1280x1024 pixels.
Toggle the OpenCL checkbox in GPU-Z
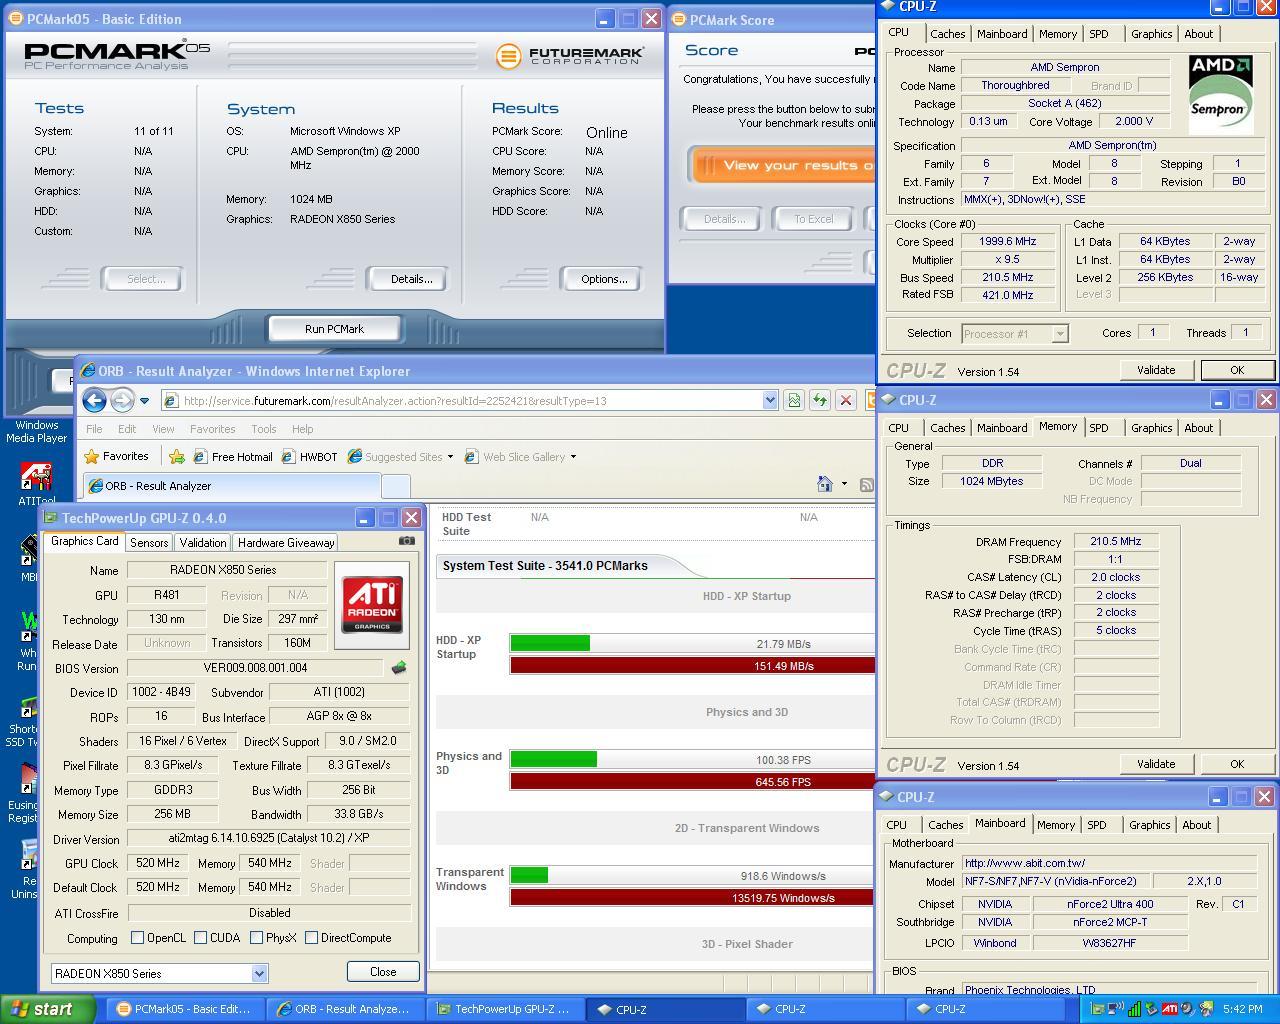[138, 938]
